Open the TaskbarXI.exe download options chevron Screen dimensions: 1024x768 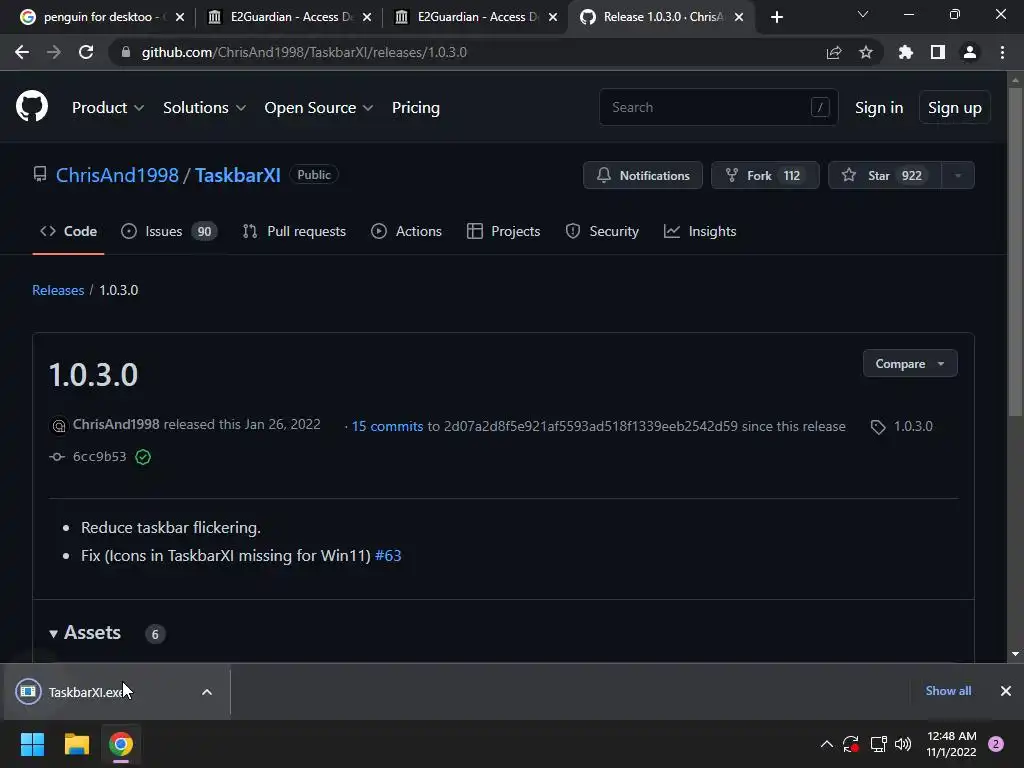click(206, 692)
